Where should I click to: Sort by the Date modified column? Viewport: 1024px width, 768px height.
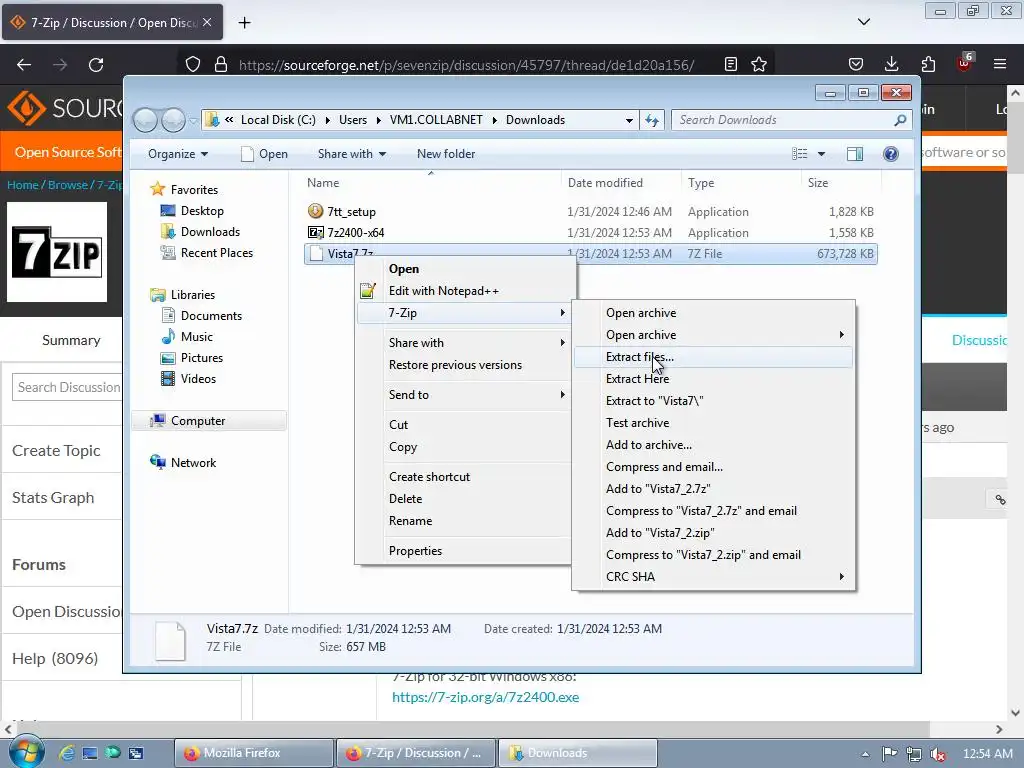point(620,183)
